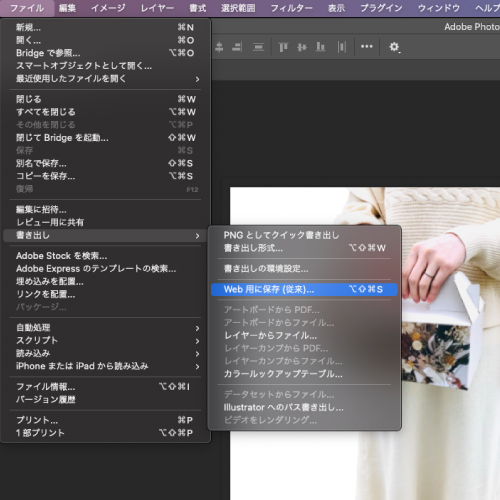
Task: Choose 別名で保存... menu item
Action: pyautogui.click(x=105, y=163)
